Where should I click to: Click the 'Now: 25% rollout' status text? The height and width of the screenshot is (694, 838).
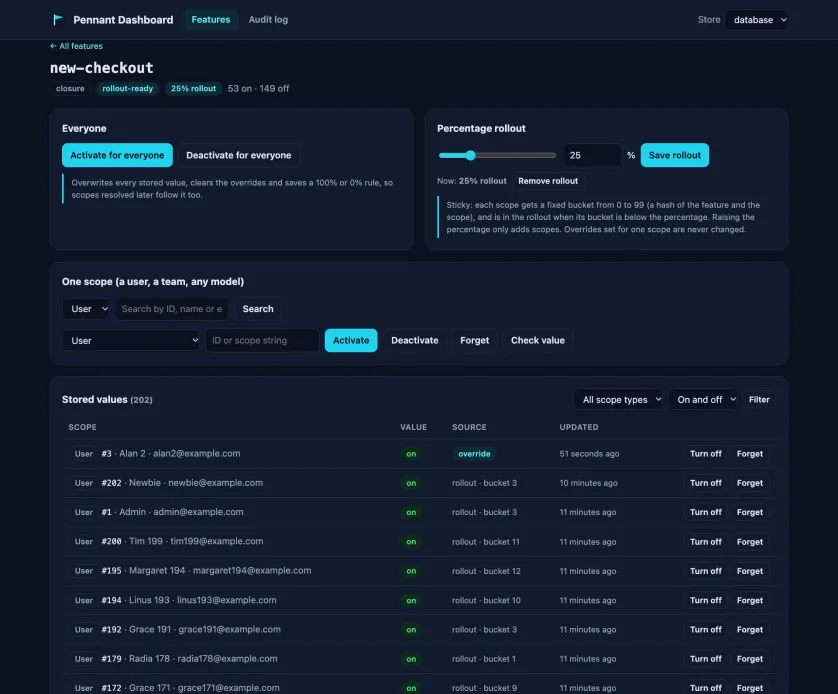click(471, 181)
